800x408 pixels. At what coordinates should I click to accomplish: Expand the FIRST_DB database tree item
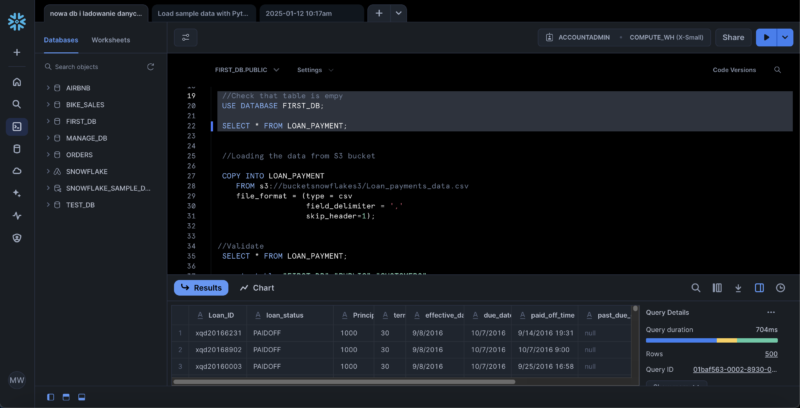point(47,121)
